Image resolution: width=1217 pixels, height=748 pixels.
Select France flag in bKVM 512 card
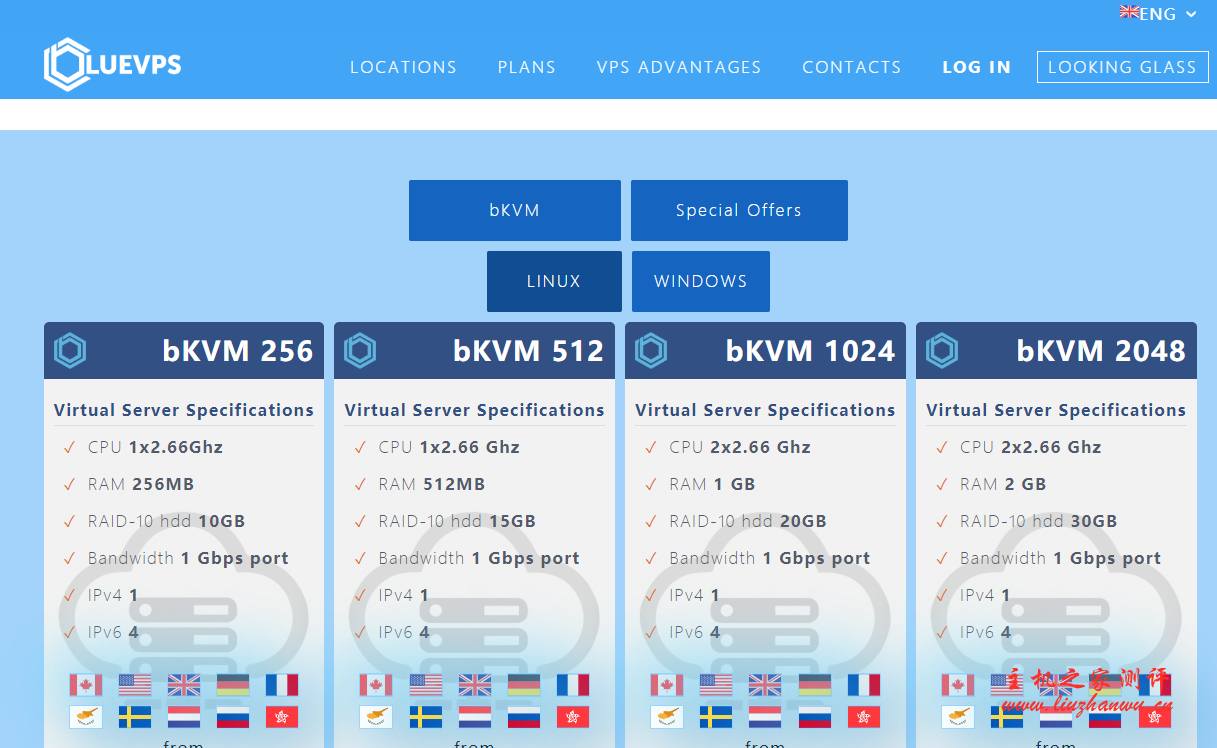(x=573, y=685)
